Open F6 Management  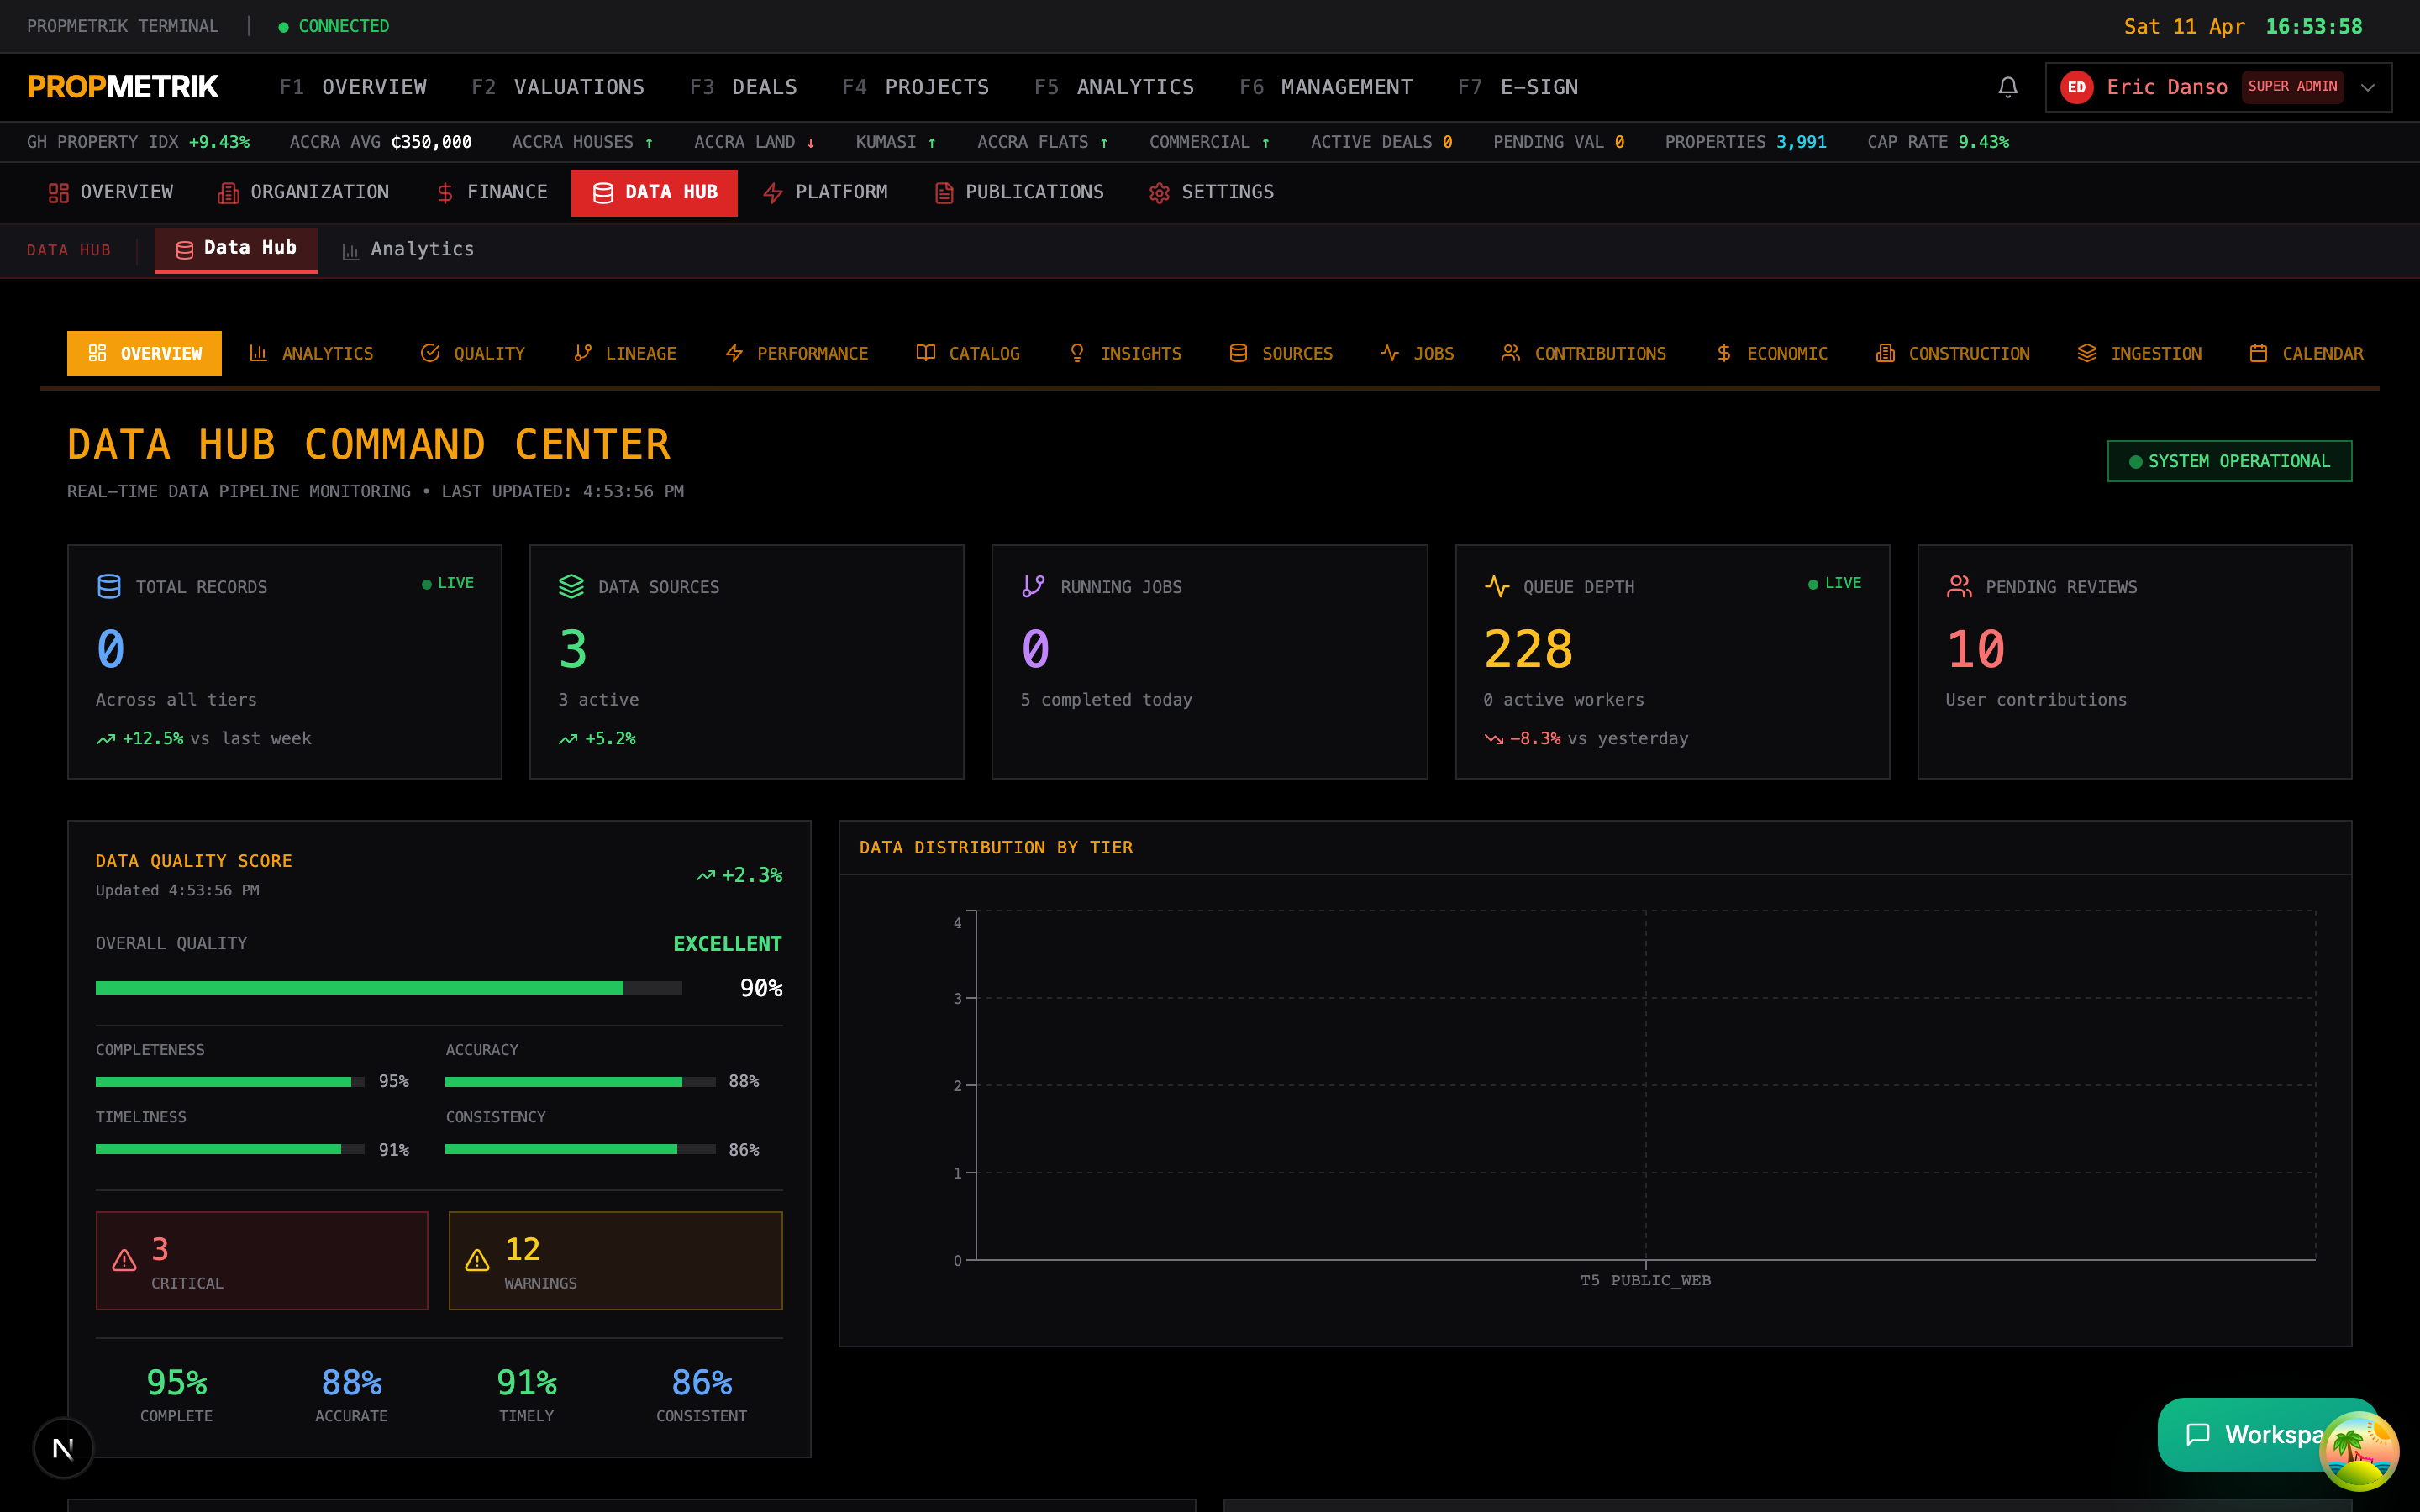(x=1325, y=87)
